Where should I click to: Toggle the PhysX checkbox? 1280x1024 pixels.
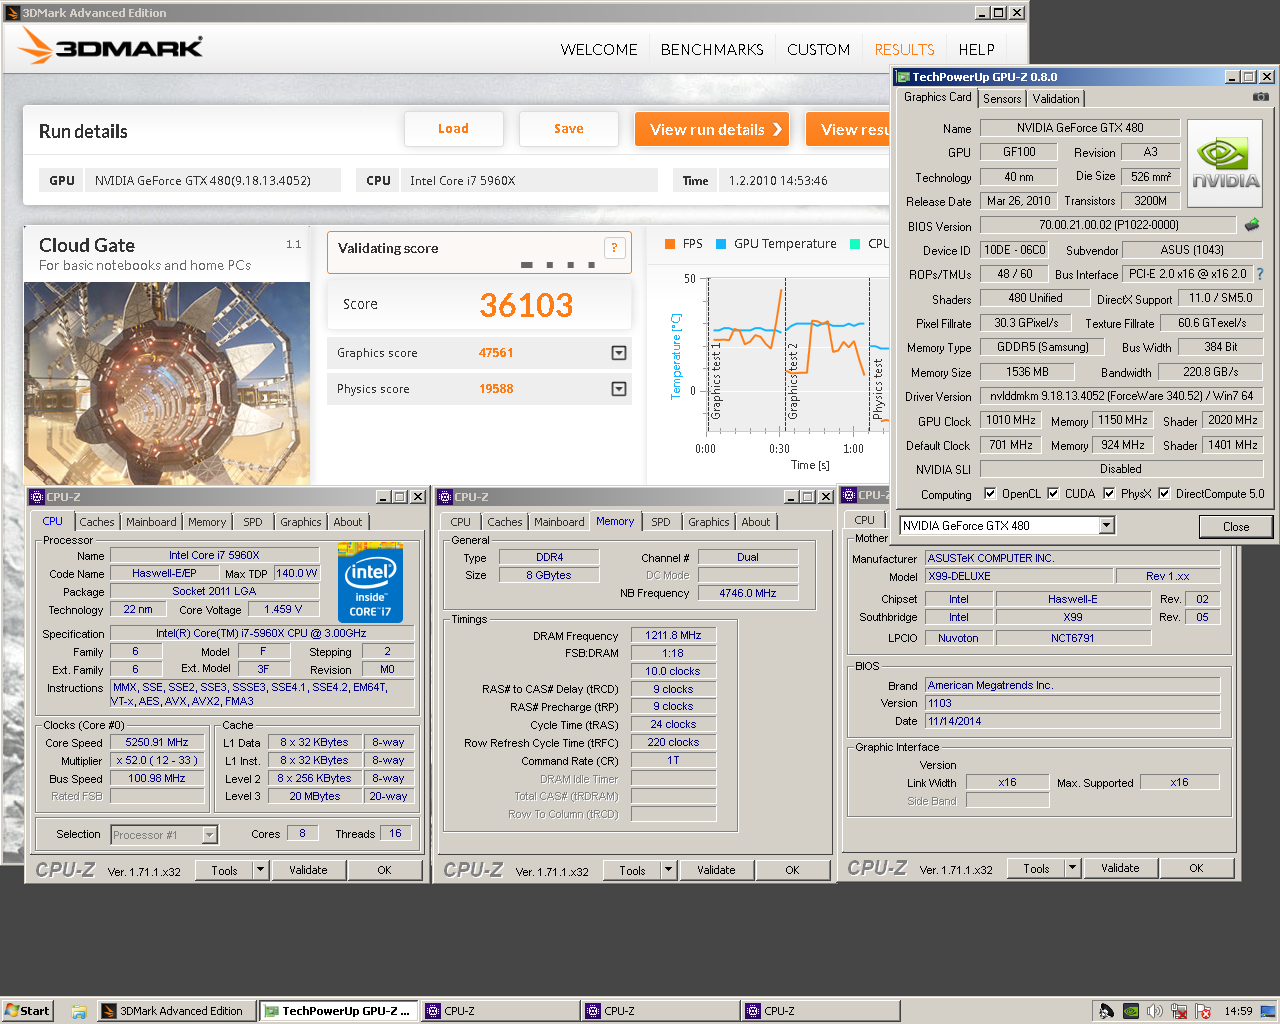pyautogui.click(x=1109, y=493)
